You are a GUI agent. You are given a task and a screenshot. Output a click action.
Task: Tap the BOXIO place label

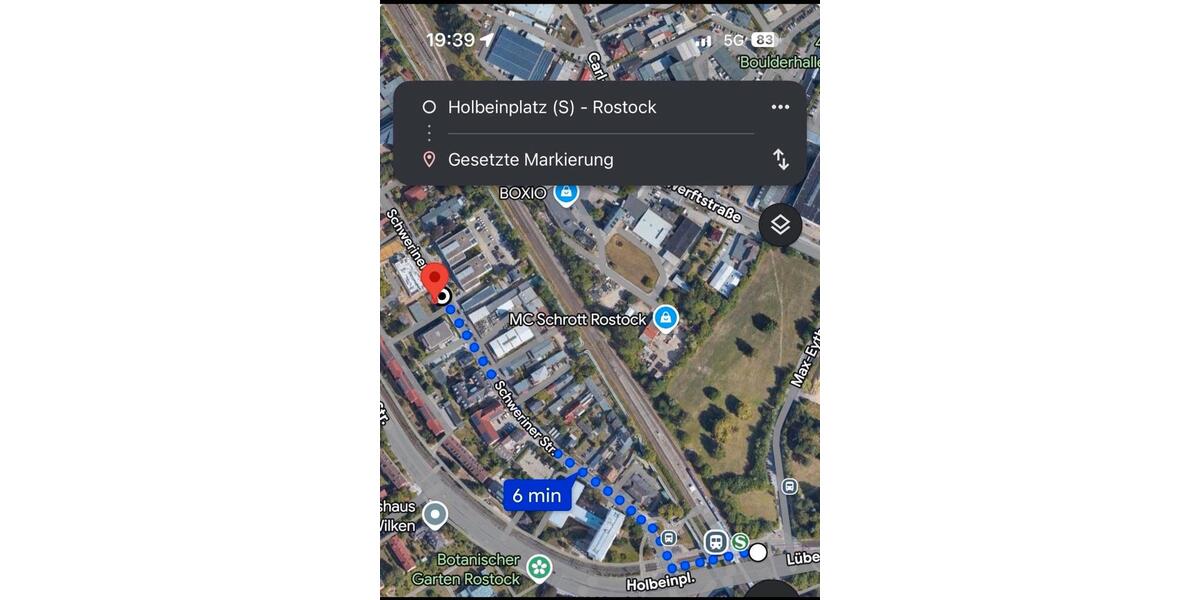coord(523,192)
